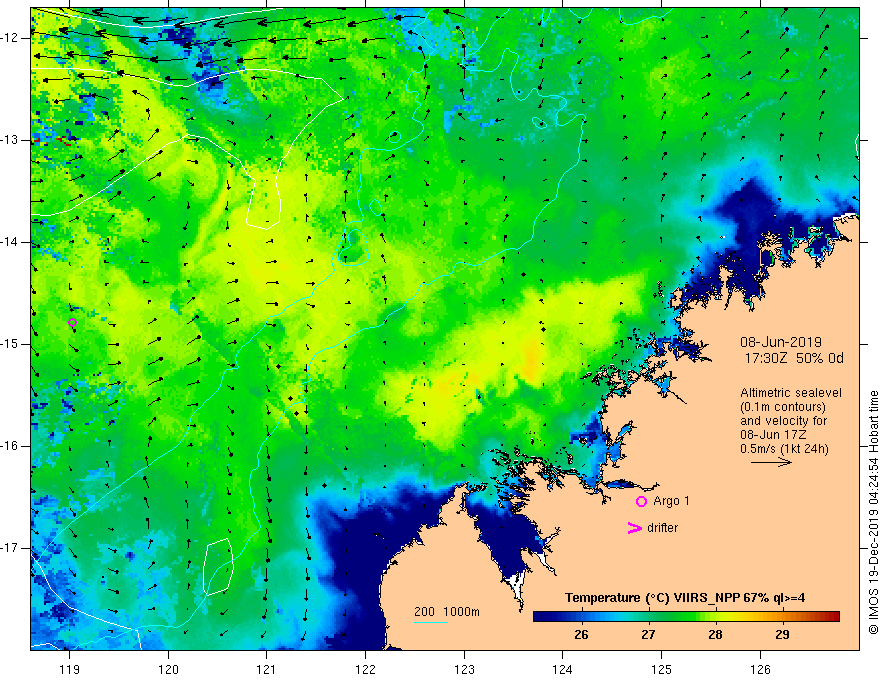The height and width of the screenshot is (680, 880).
Task: Click the magenta Argo float circle on the map
Action: (x=72, y=323)
